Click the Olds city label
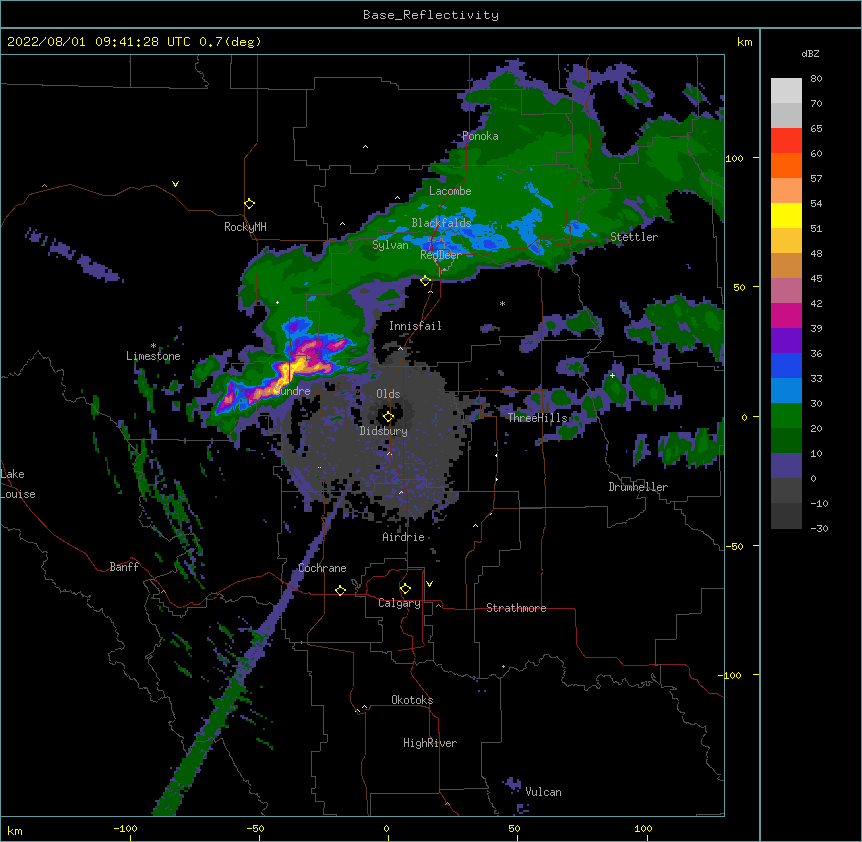Screen dimensions: 862x842 pyautogui.click(x=388, y=394)
